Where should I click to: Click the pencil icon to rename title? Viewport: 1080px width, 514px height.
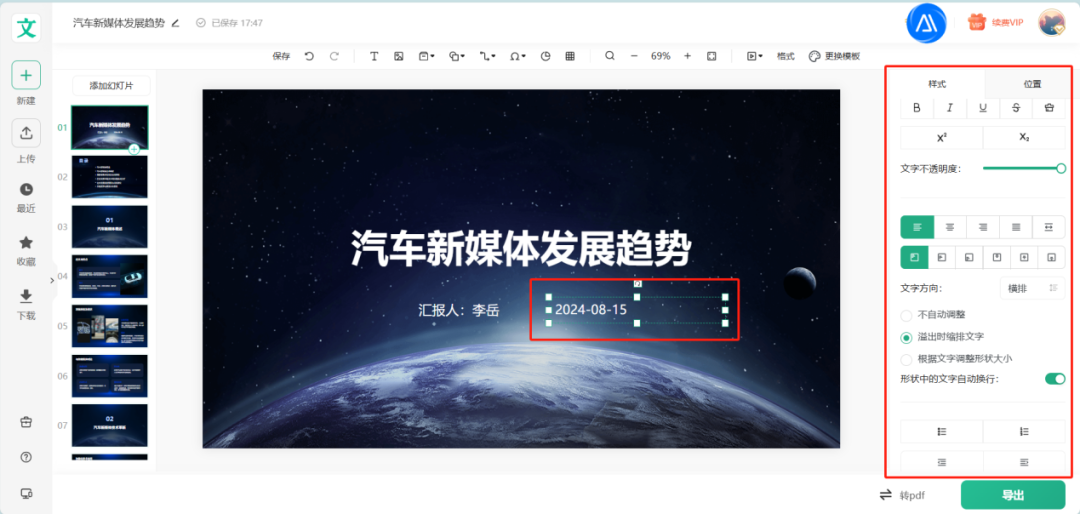coord(175,23)
